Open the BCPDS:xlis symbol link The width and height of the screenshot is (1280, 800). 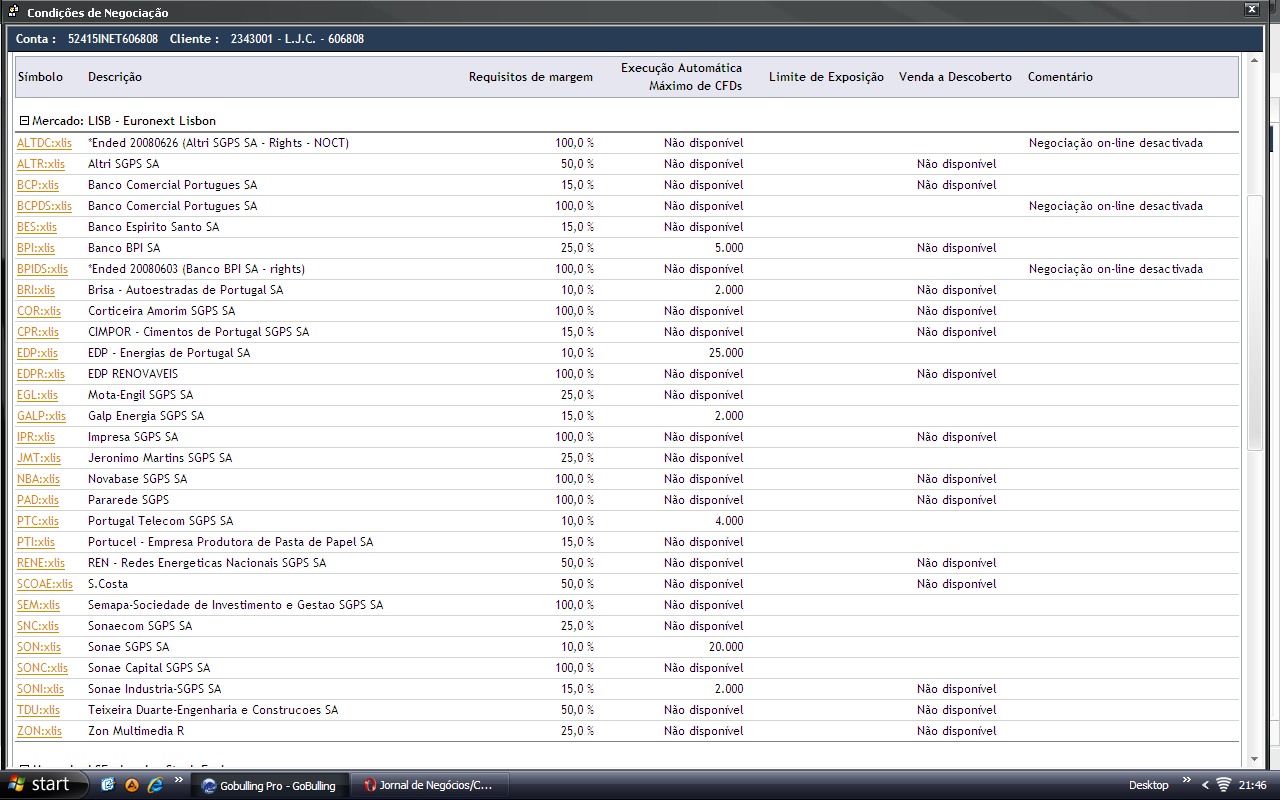(44, 206)
